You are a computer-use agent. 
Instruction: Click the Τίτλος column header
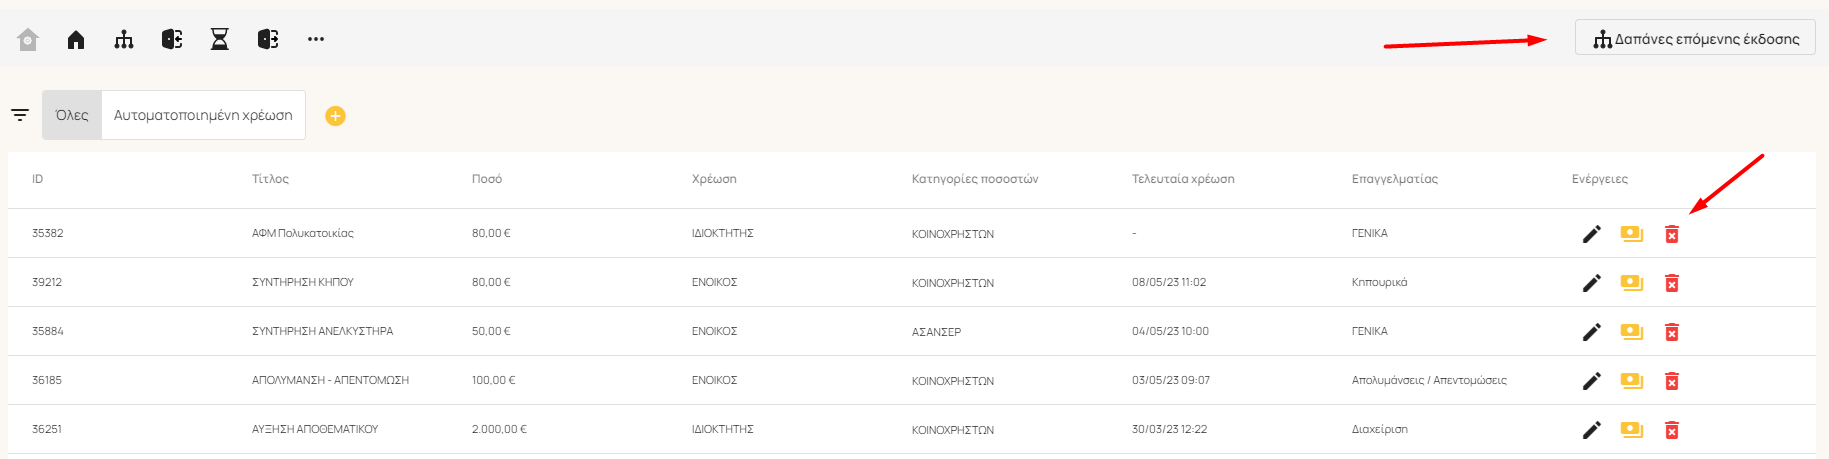pyautogui.click(x=270, y=179)
